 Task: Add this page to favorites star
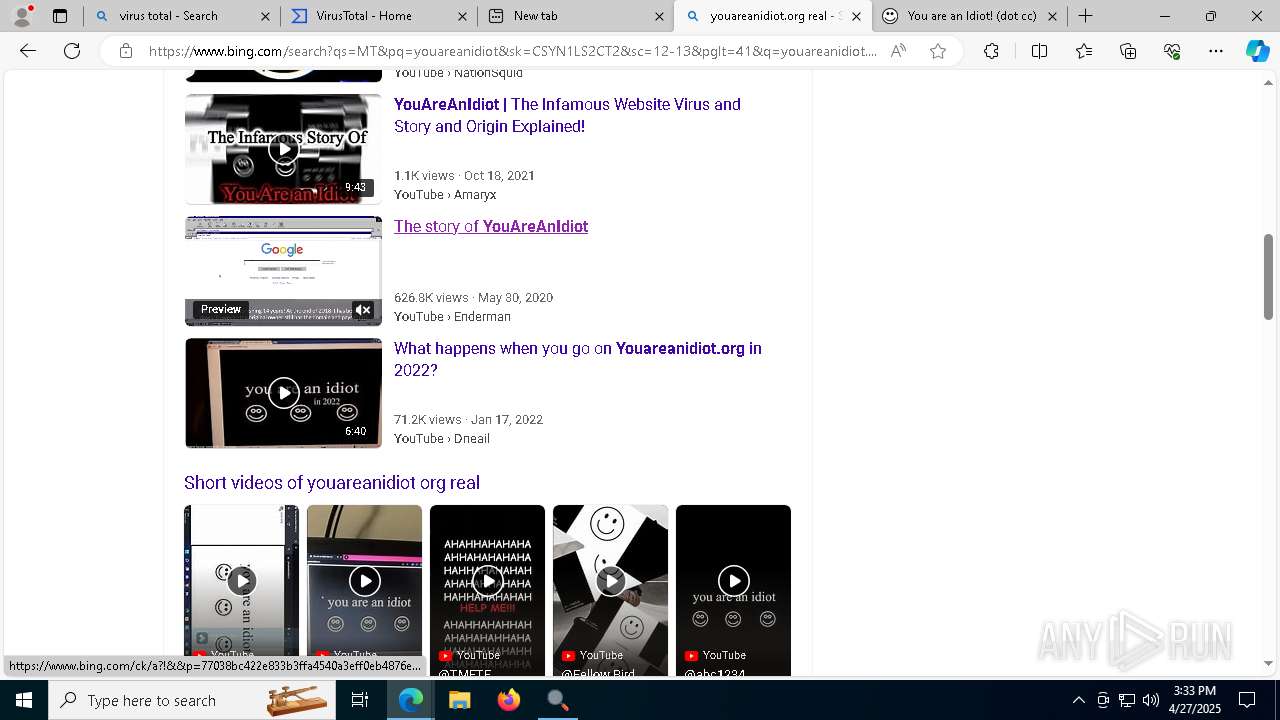click(938, 51)
